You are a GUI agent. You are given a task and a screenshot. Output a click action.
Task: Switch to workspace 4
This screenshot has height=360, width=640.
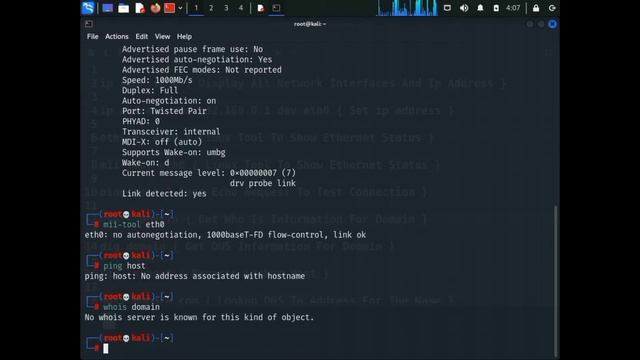tap(241, 8)
